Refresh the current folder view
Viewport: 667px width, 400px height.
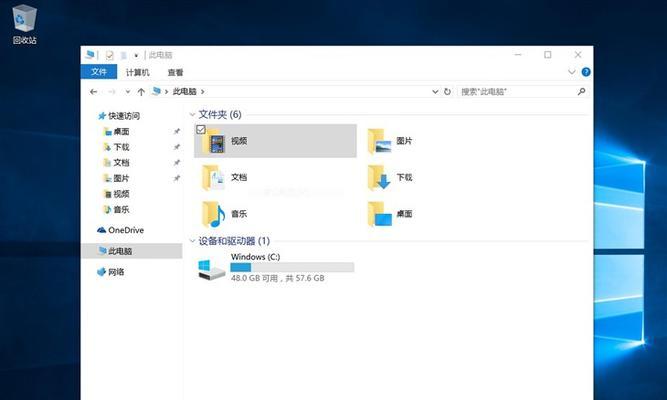[447, 91]
